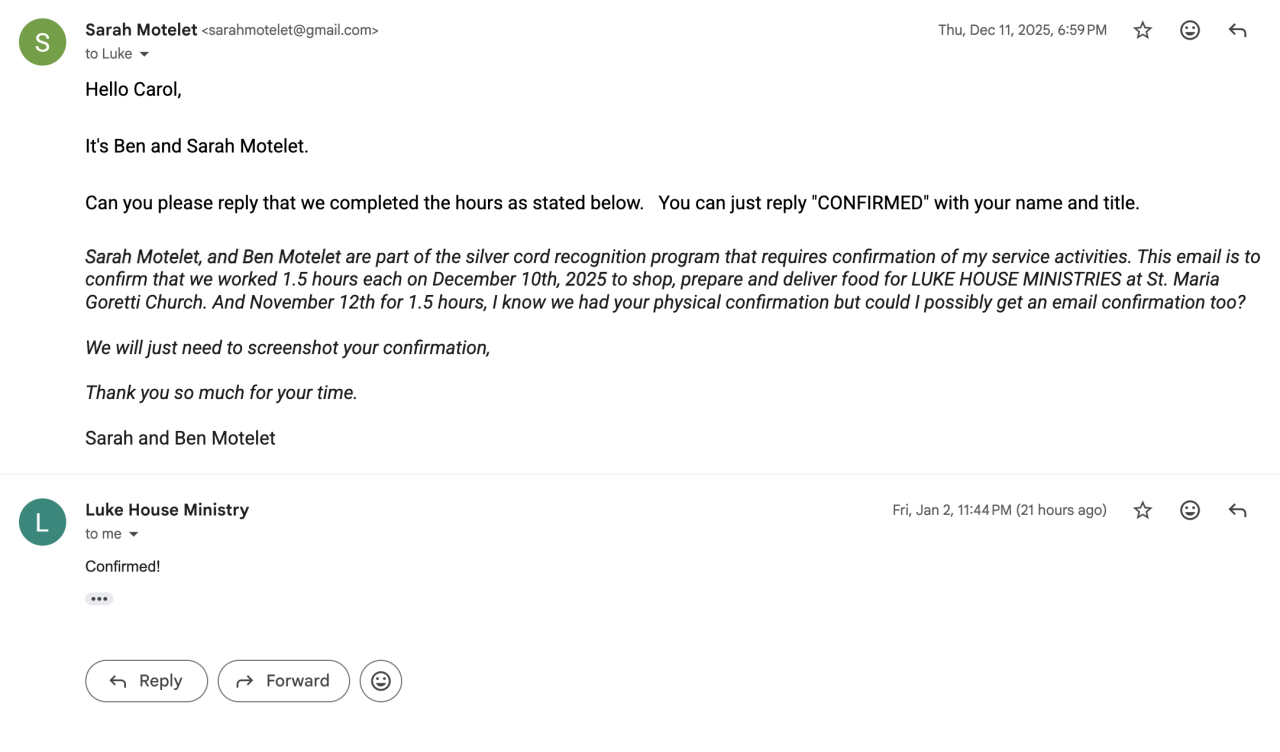
Task: Click the Luke House Ministry sender name
Action: (167, 510)
